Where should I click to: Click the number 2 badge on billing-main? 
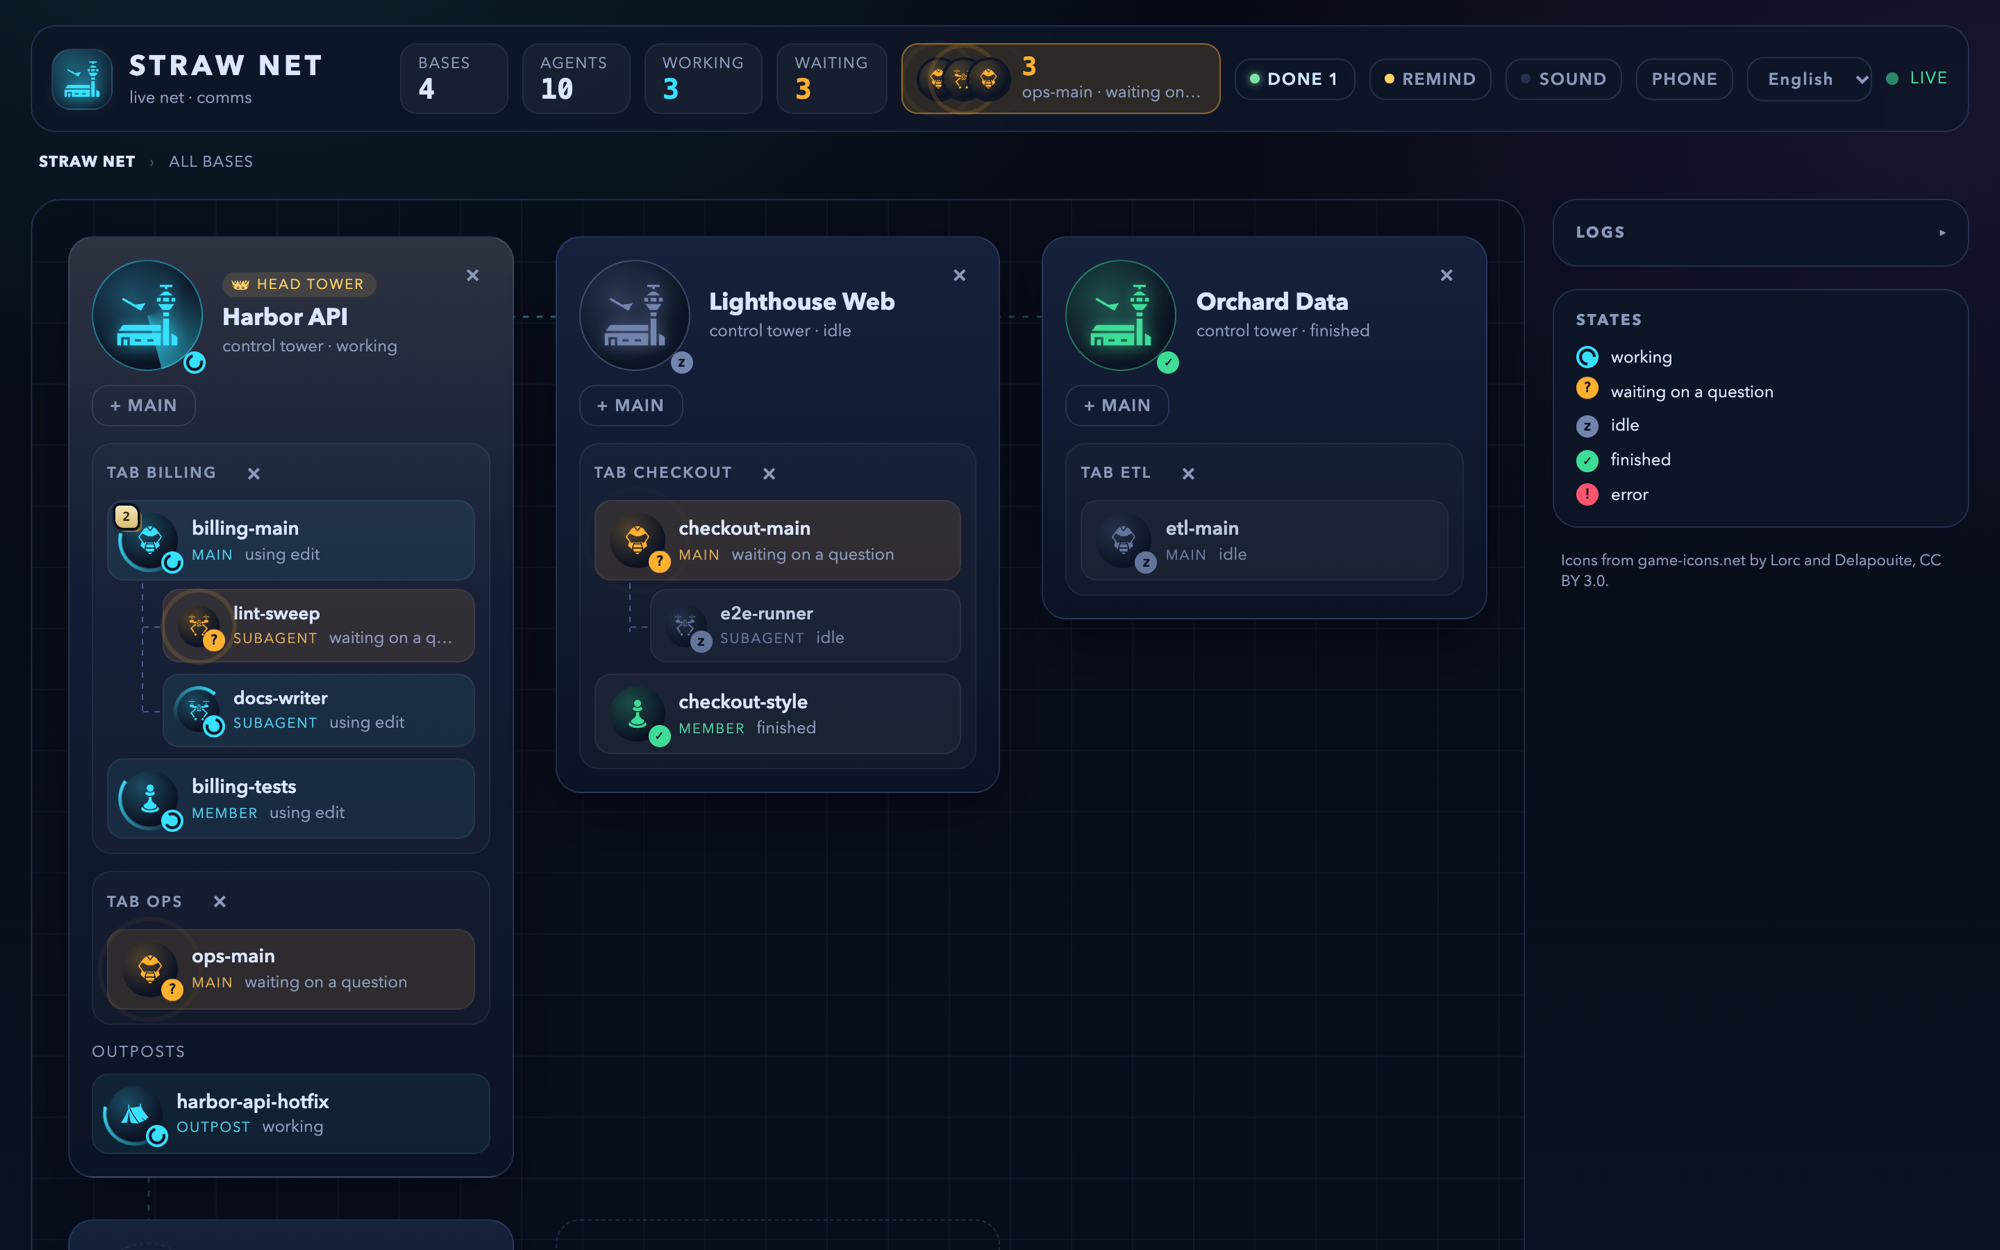[126, 516]
